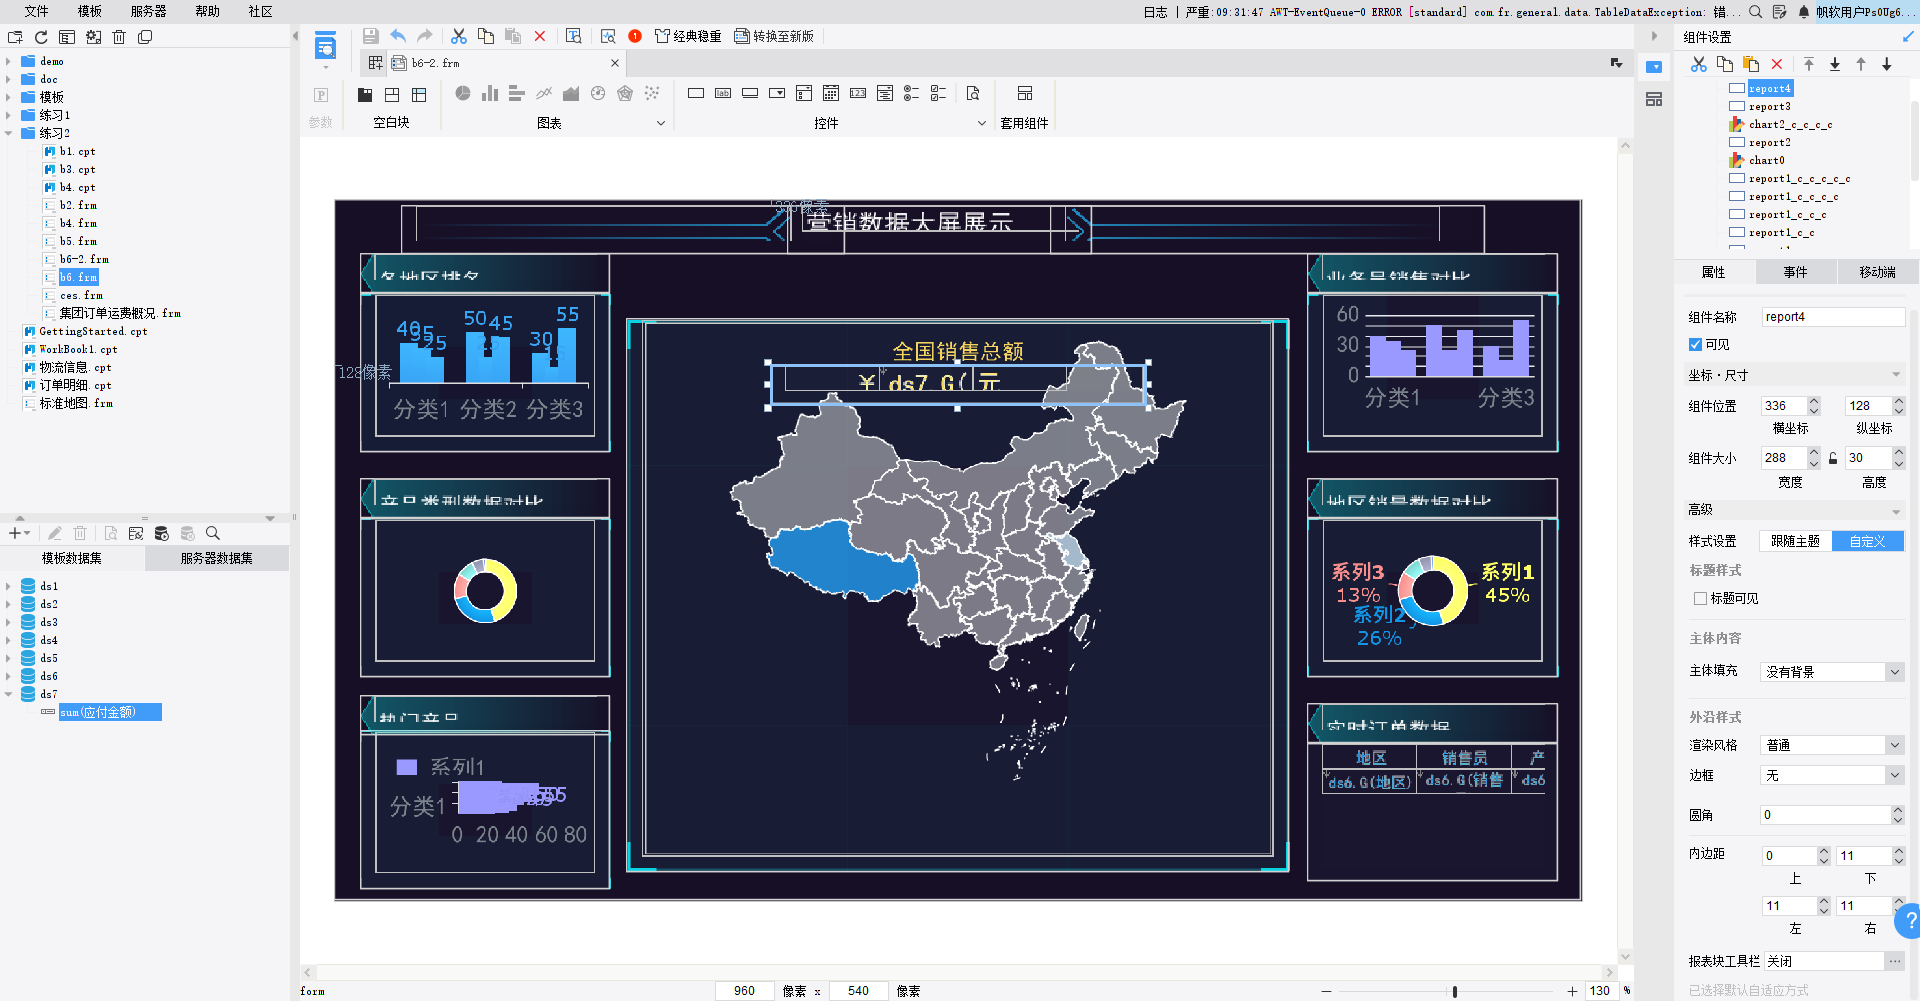Increase the 横坐标 value with stepper
Screen dimensions: 1920x1001
(x=1814, y=401)
